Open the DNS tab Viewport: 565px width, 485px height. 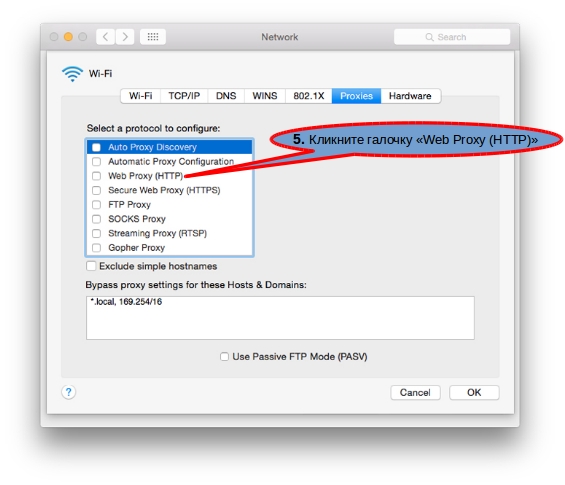(226, 96)
